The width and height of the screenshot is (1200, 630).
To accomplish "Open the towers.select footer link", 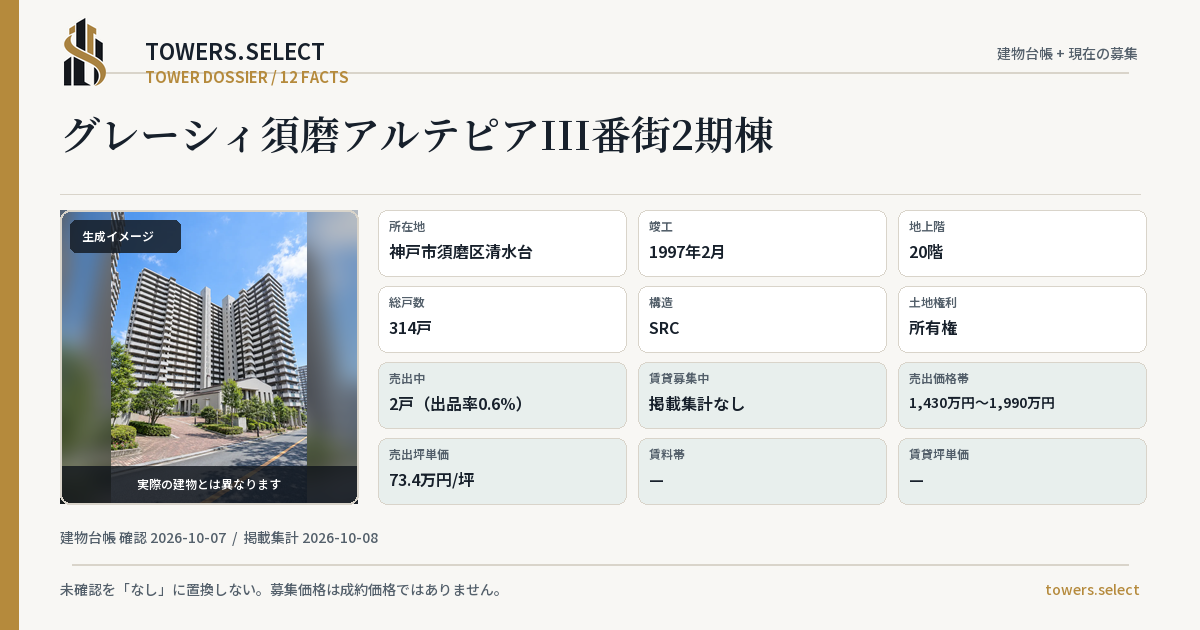I will pos(1092,589).
